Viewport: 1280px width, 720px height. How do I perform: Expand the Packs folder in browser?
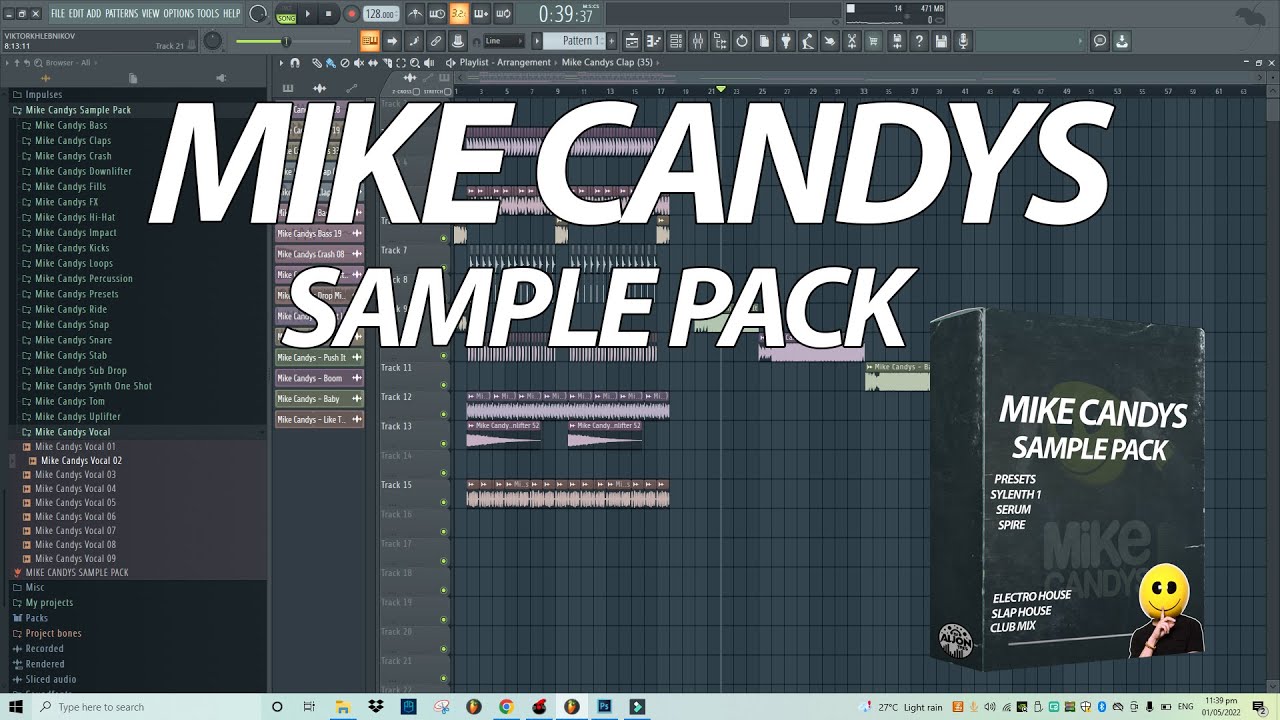[x=36, y=618]
